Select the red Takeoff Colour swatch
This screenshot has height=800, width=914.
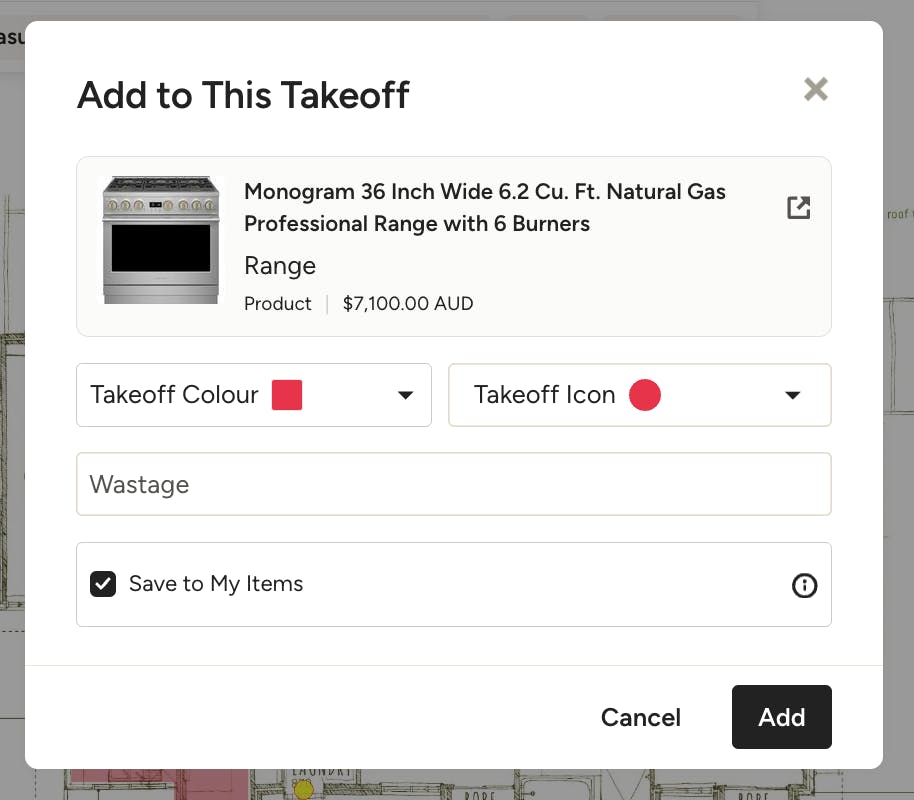point(287,395)
